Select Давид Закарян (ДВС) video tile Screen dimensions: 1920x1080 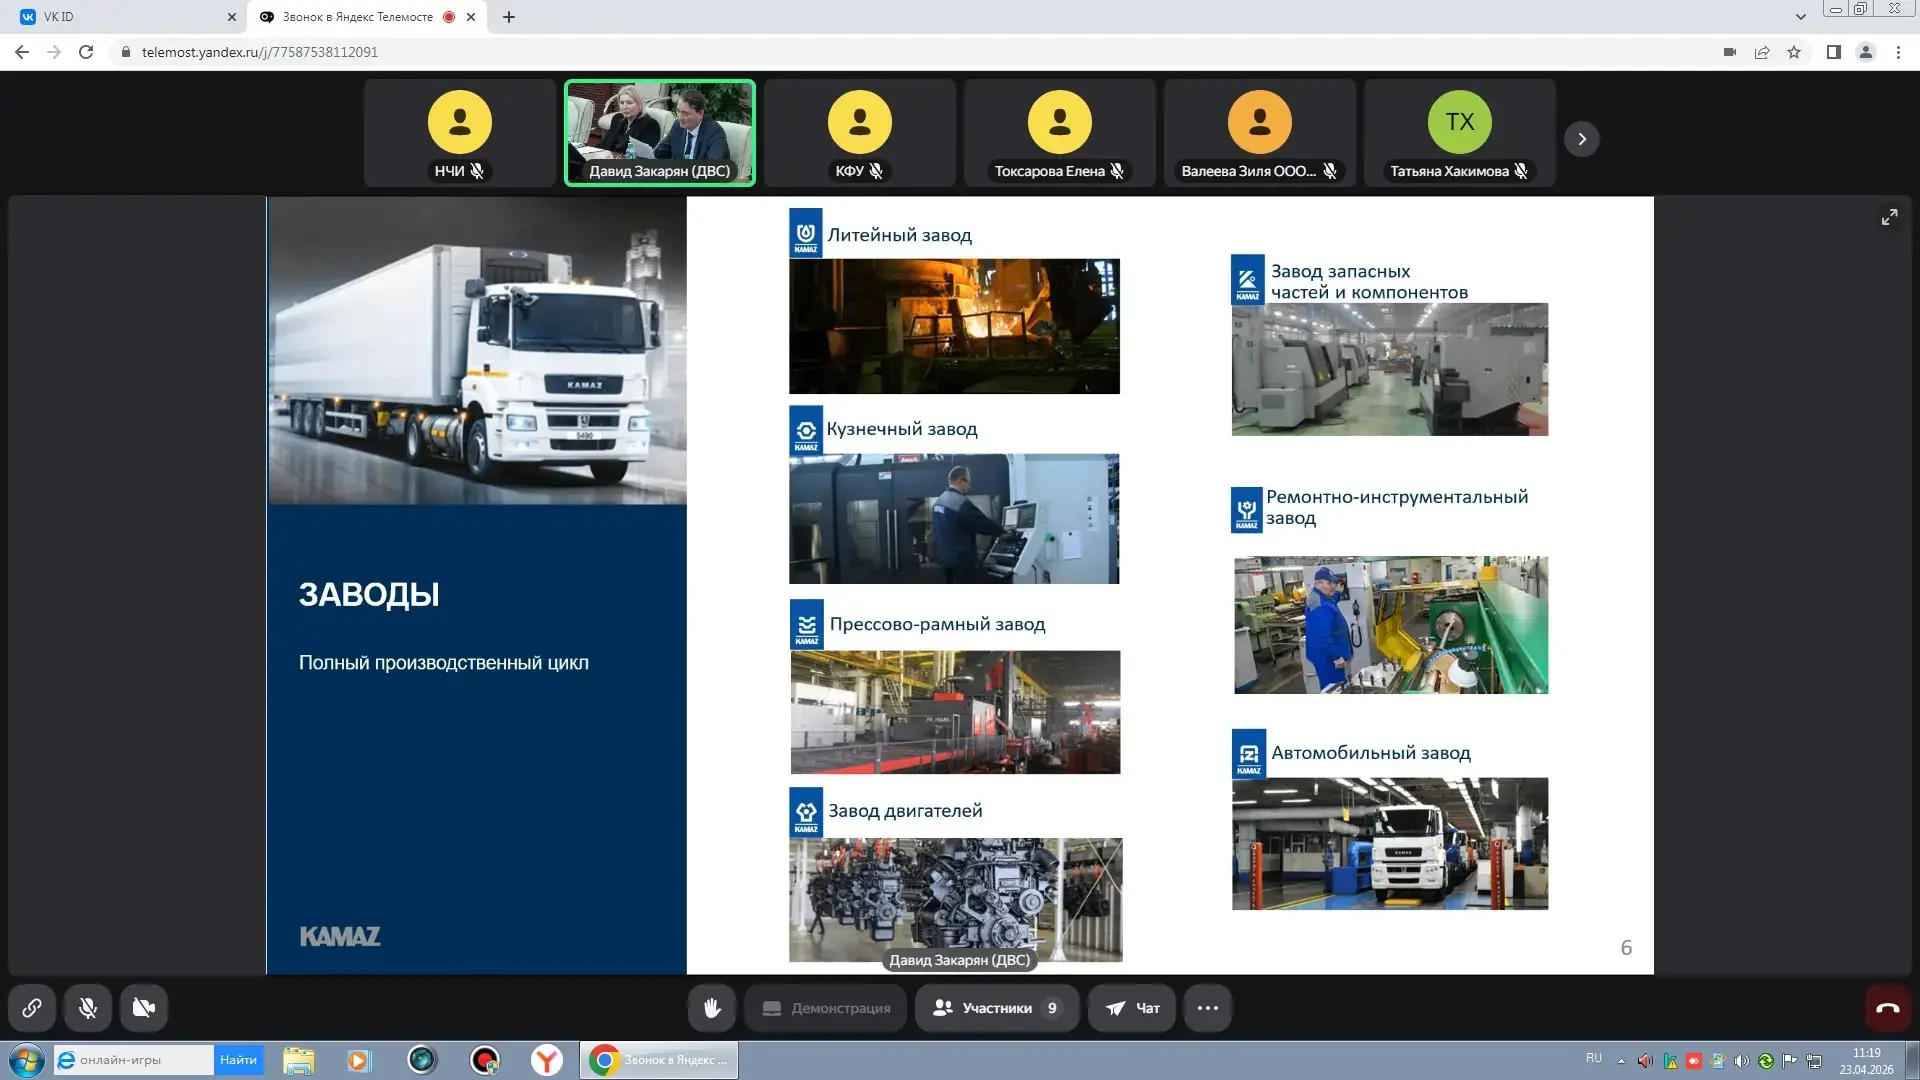[660, 133]
